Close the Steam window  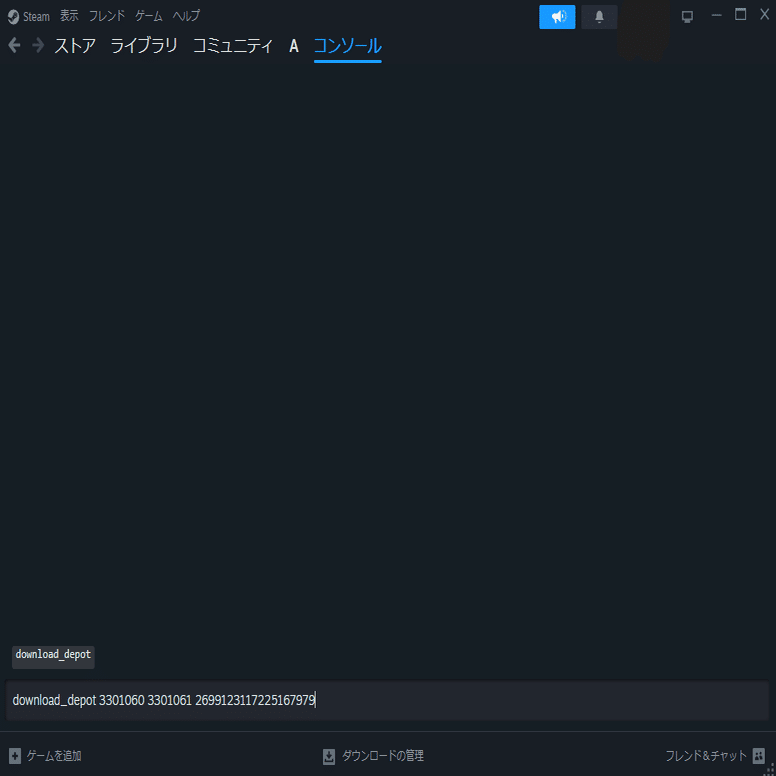765,15
